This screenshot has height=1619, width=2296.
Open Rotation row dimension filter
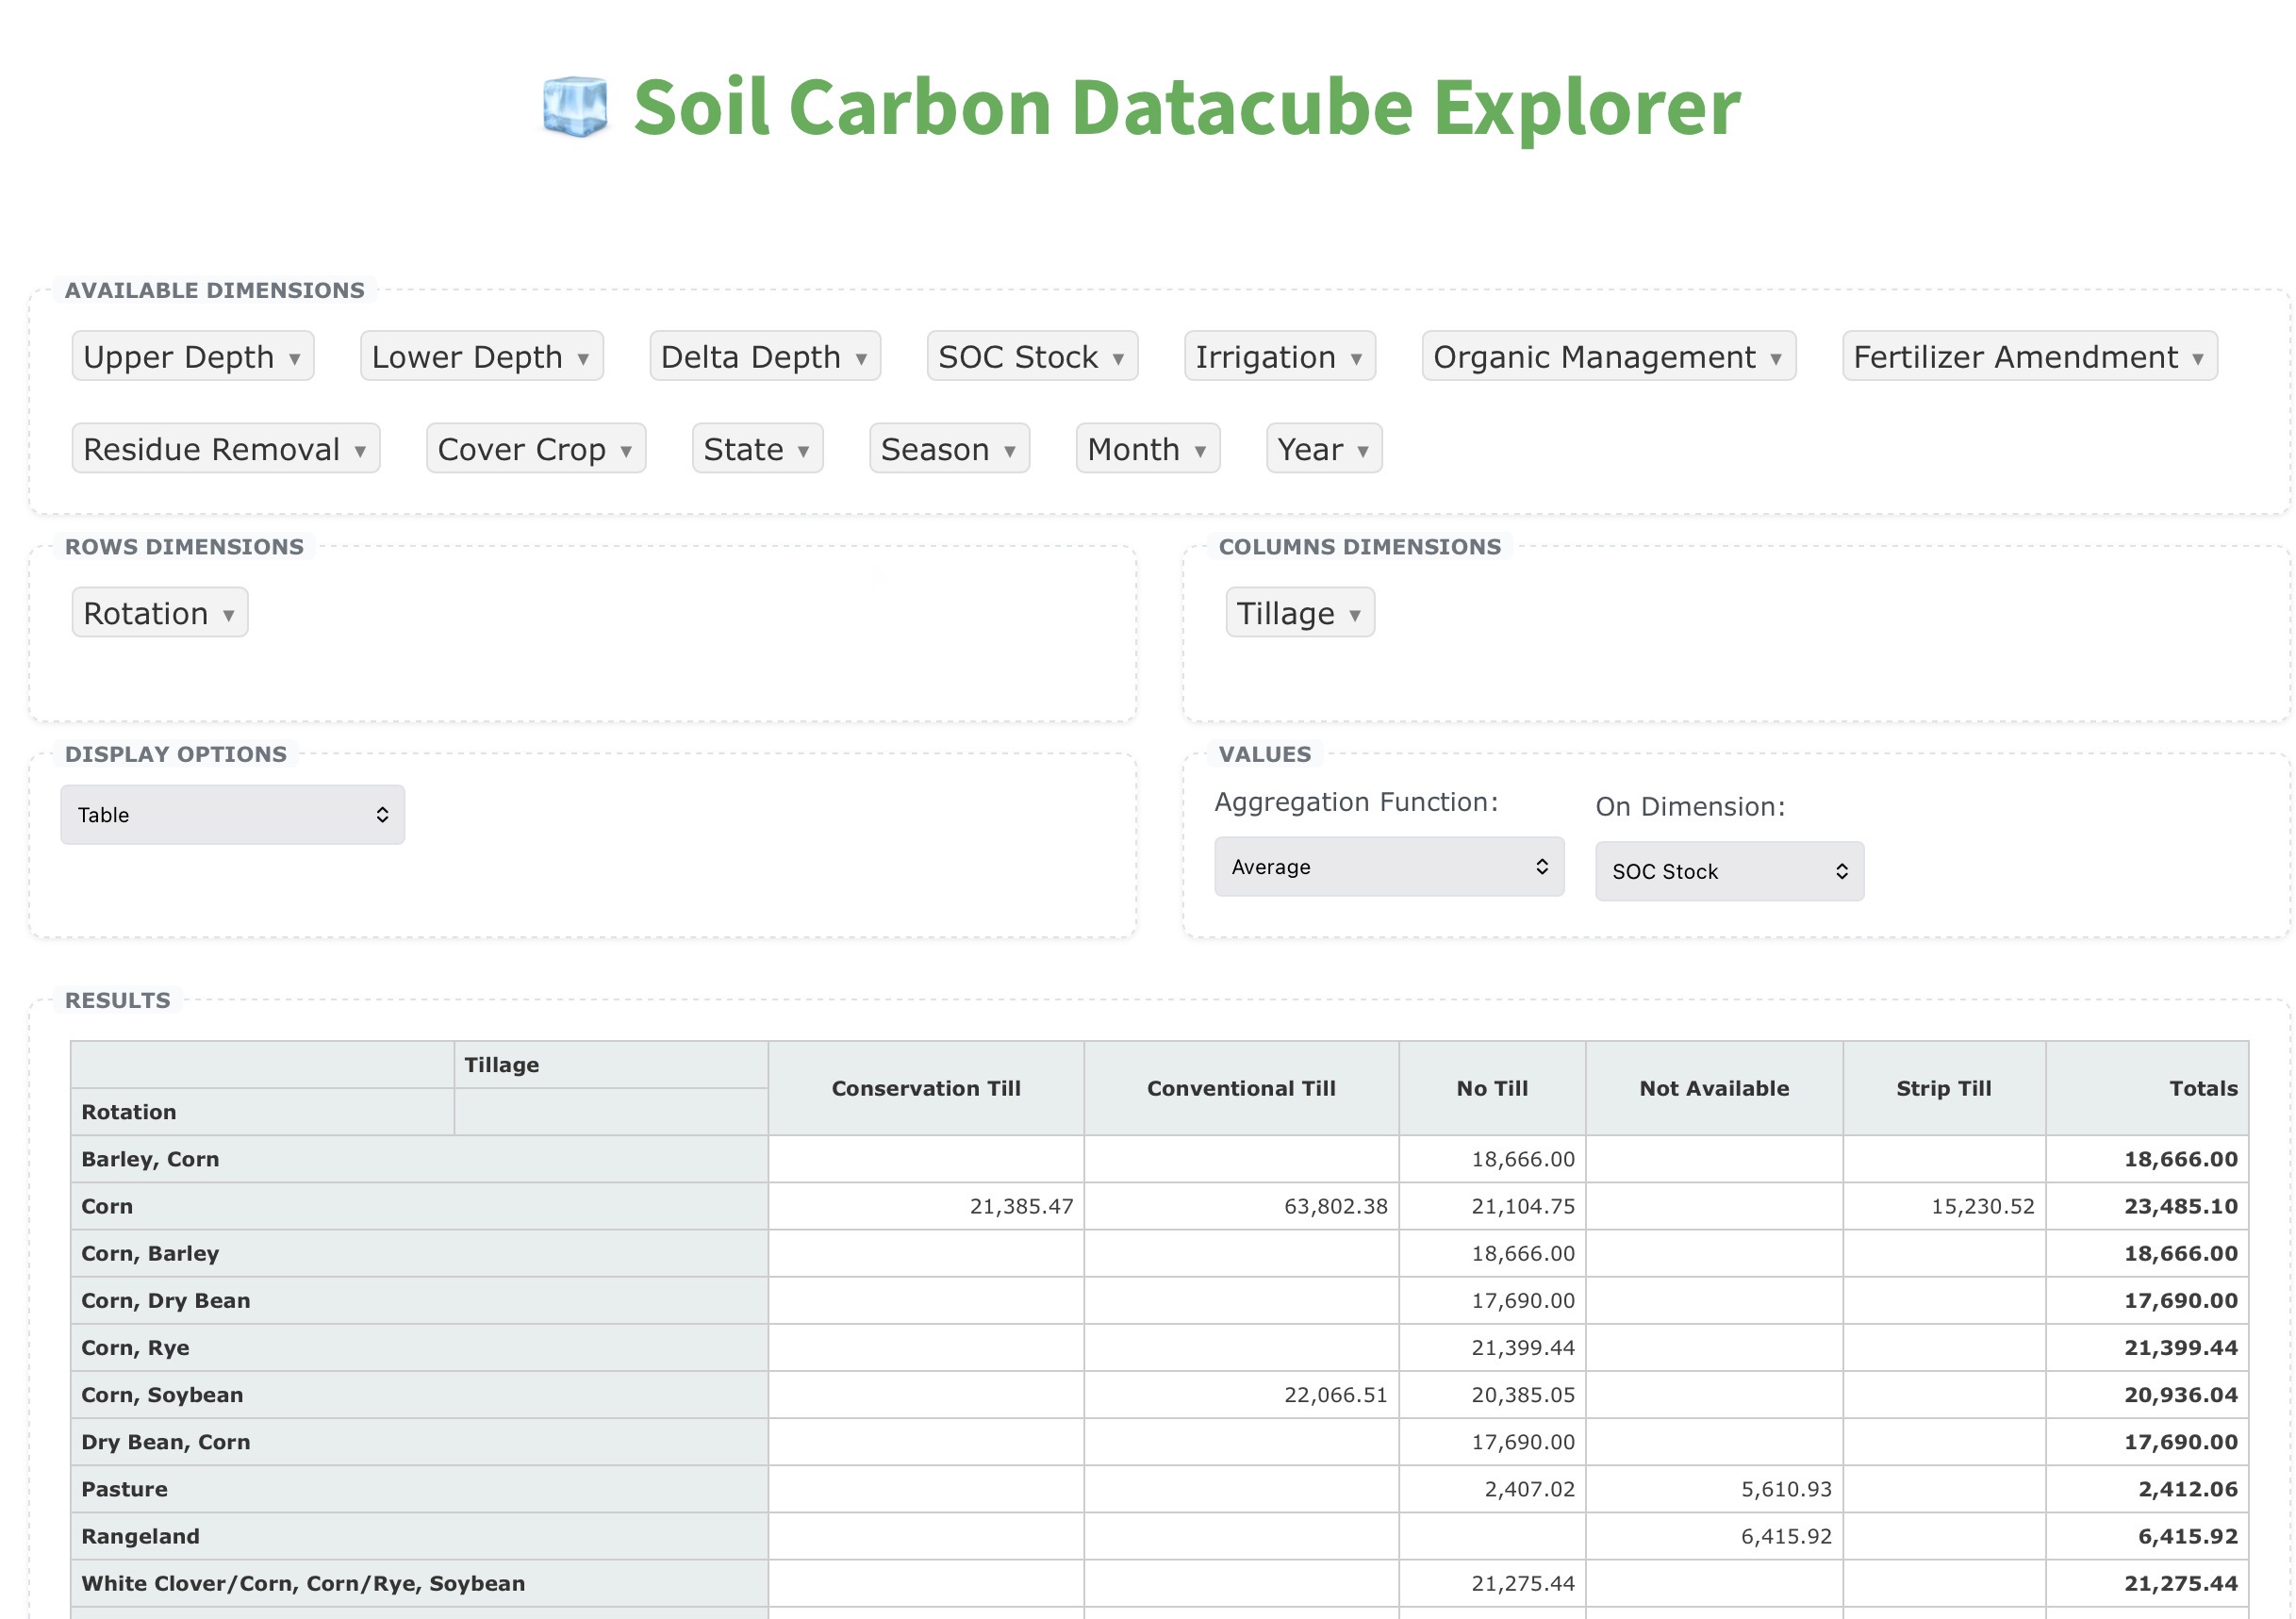(229, 615)
